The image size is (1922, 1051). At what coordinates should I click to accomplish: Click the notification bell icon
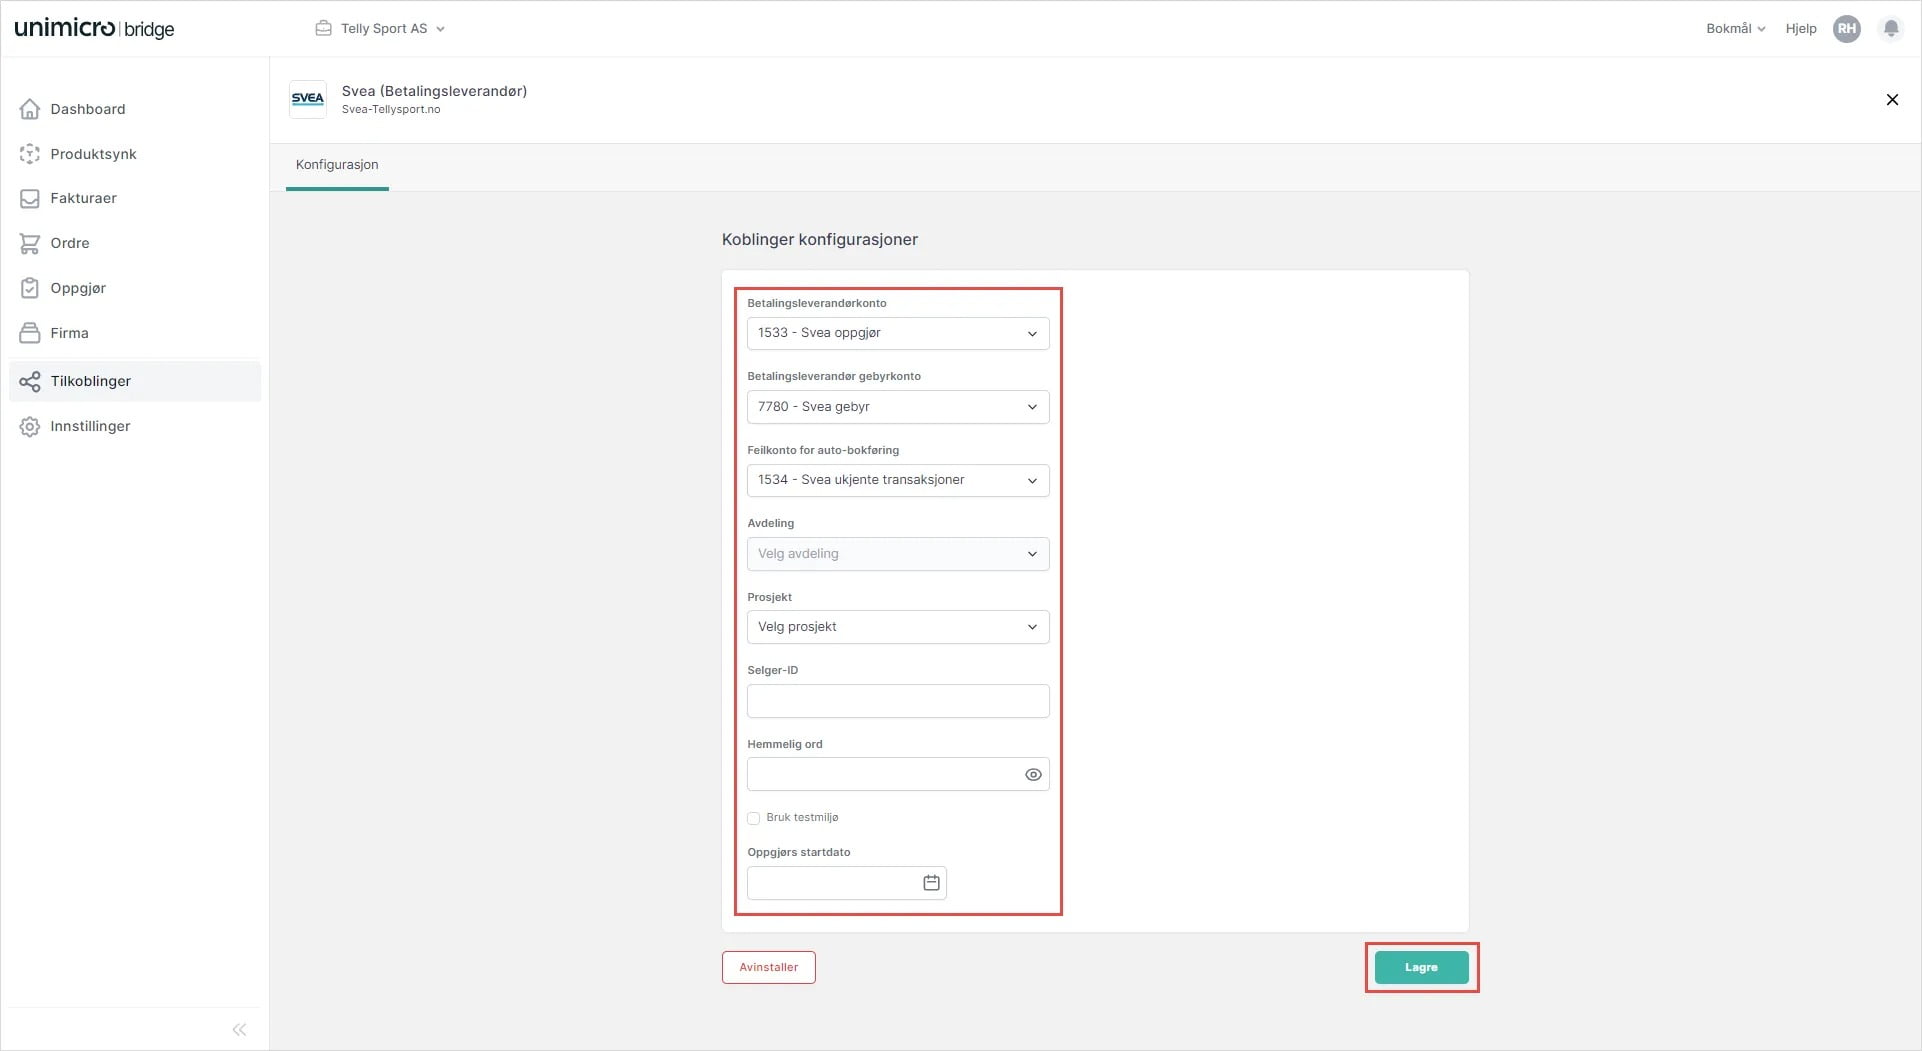(1890, 29)
